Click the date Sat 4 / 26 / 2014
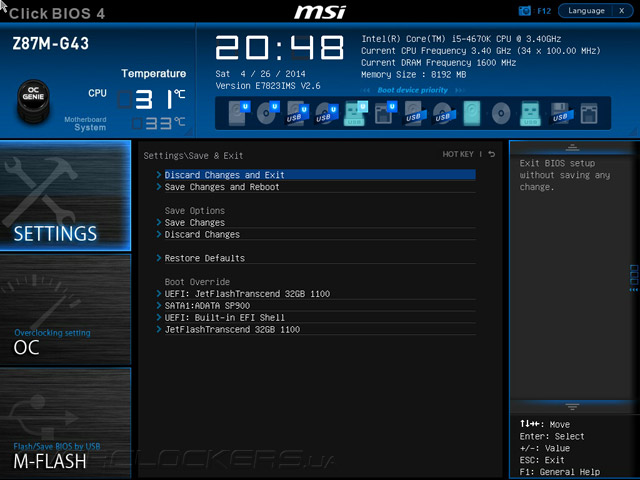Image resolution: width=640 pixels, height=480 pixels. [x=260, y=74]
